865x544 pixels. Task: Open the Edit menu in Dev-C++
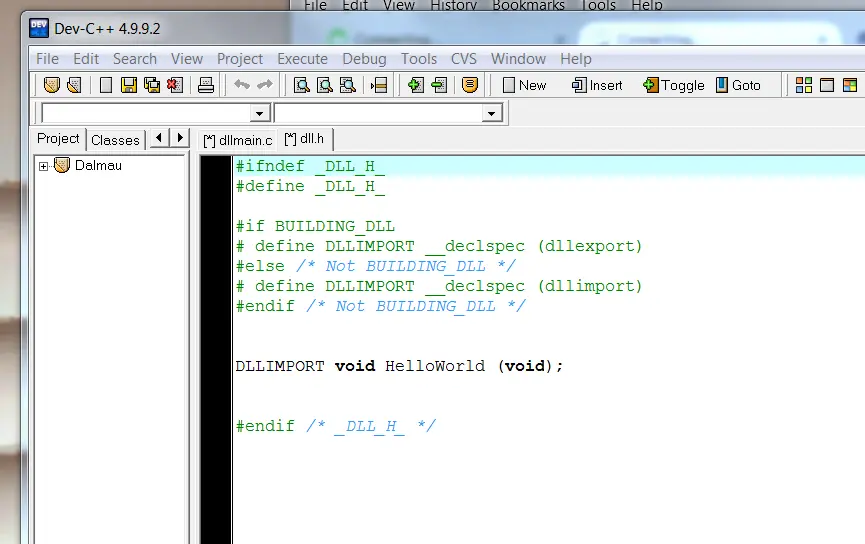pos(86,58)
